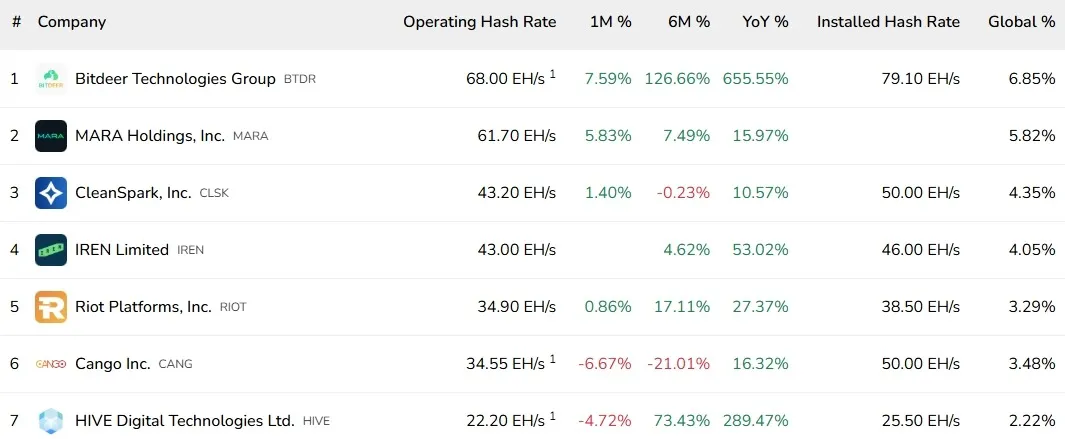
Task: Sort by the Global % column header
Action: point(1021,22)
